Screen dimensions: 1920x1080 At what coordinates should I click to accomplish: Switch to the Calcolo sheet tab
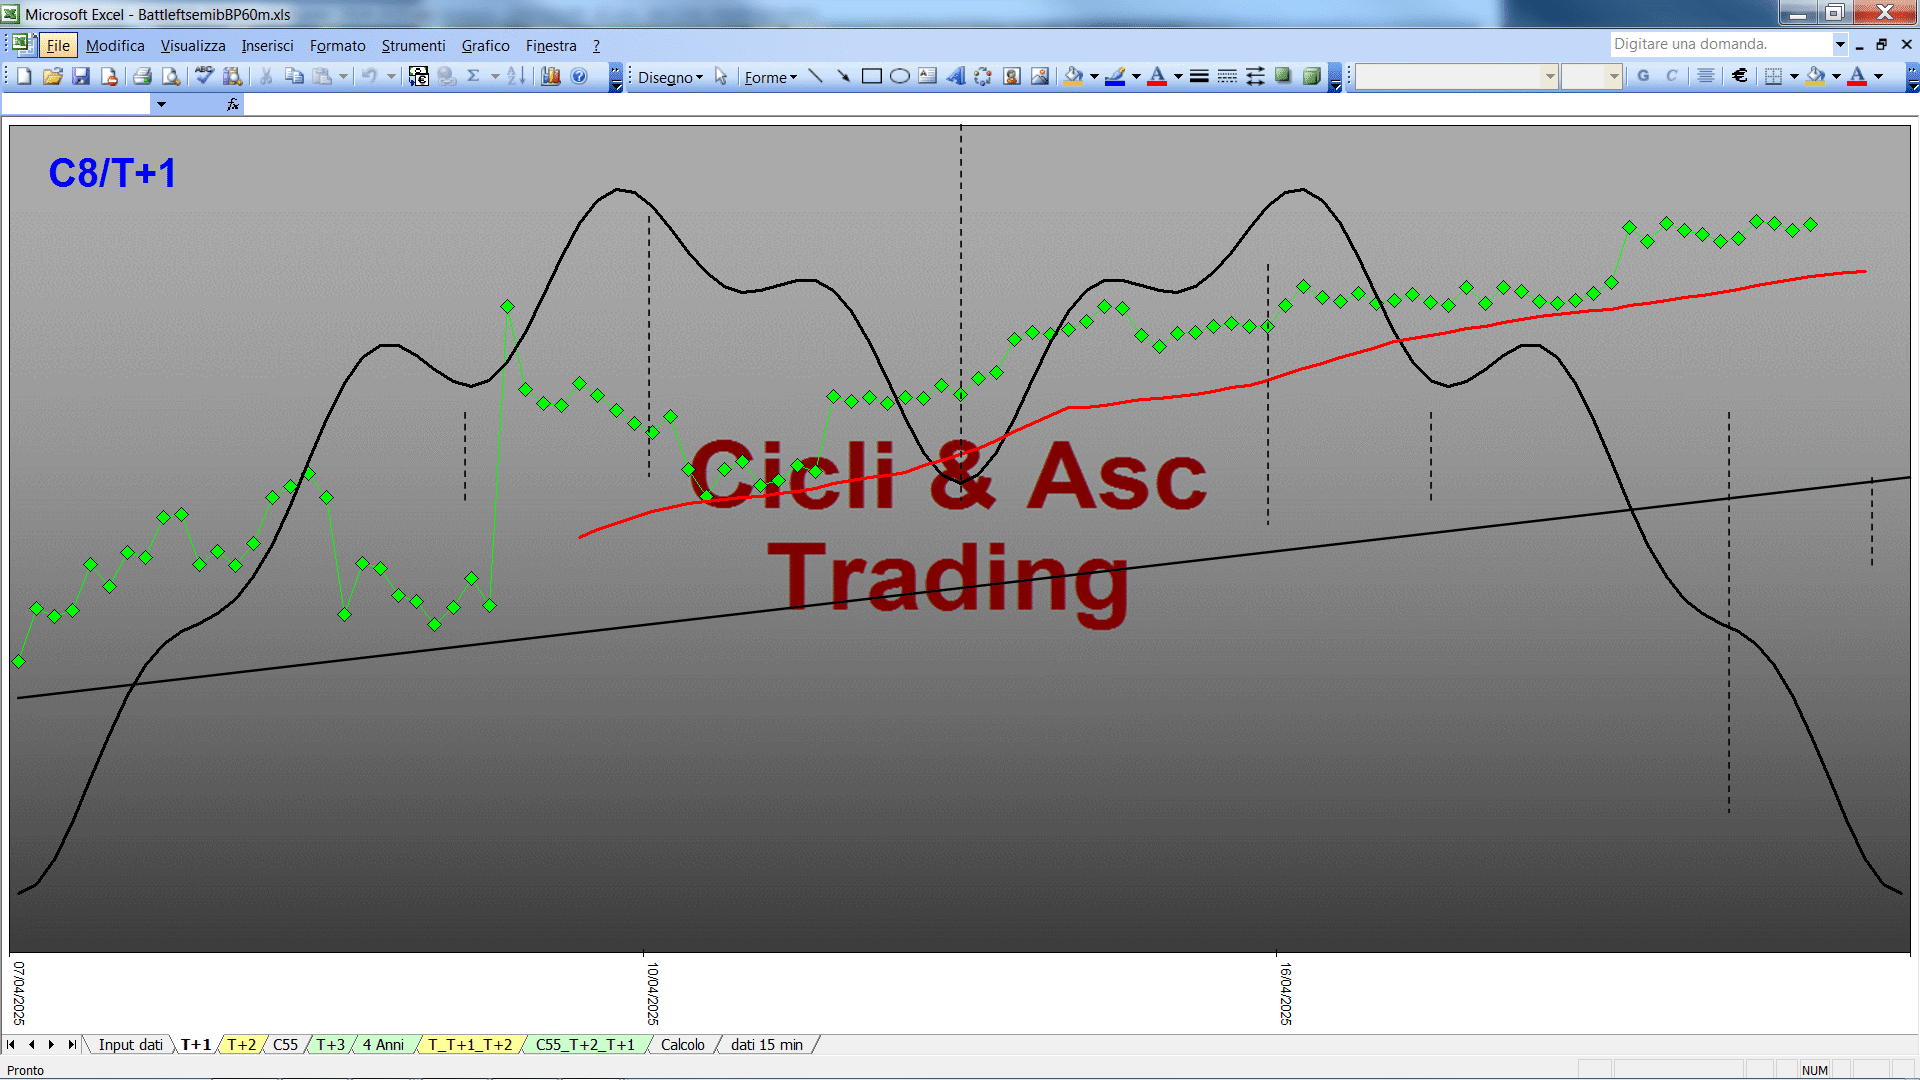(682, 1045)
